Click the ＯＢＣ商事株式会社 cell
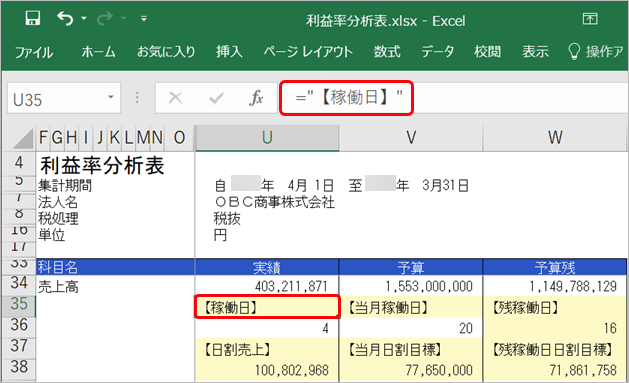The height and width of the screenshot is (383, 629). 275,202
